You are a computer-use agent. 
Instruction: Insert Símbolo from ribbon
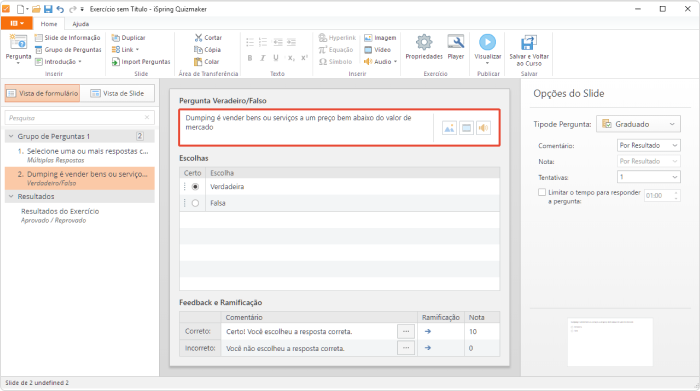(336, 62)
